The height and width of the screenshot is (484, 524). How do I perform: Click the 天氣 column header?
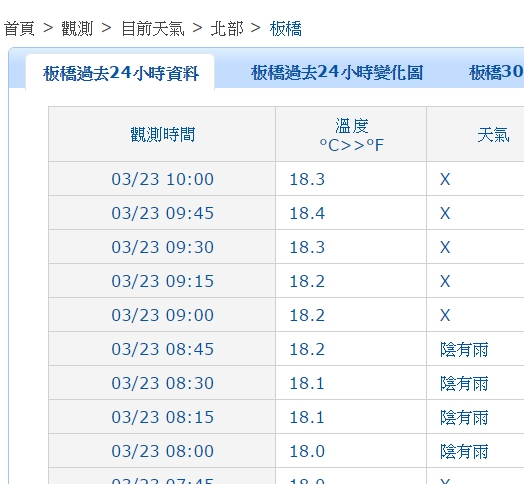pyautogui.click(x=493, y=135)
